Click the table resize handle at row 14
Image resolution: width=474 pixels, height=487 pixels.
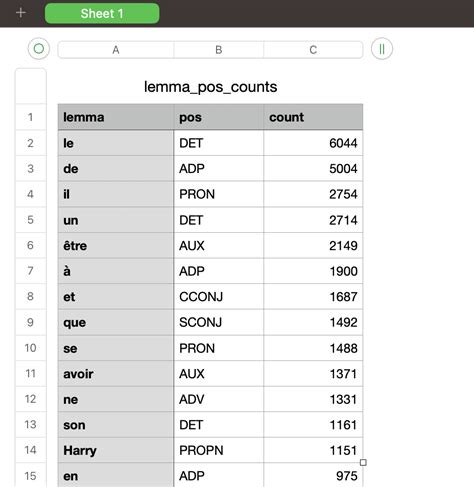363,462
